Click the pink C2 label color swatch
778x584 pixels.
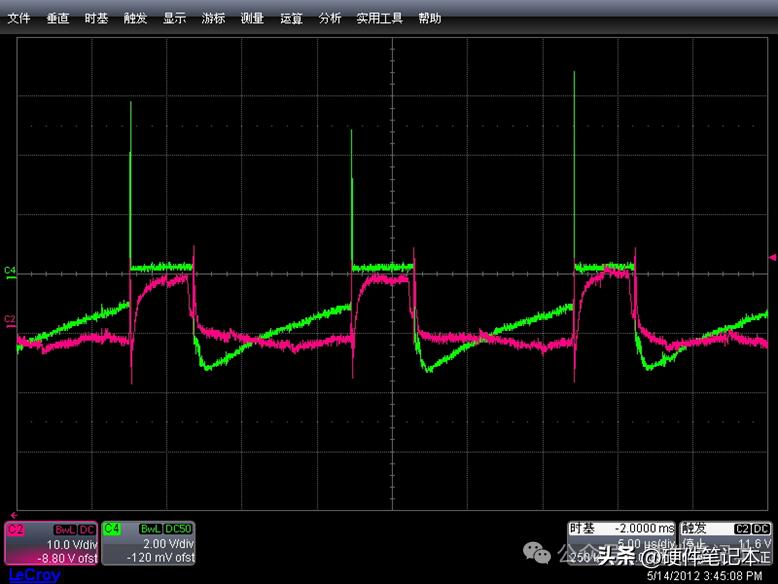tap(16, 527)
